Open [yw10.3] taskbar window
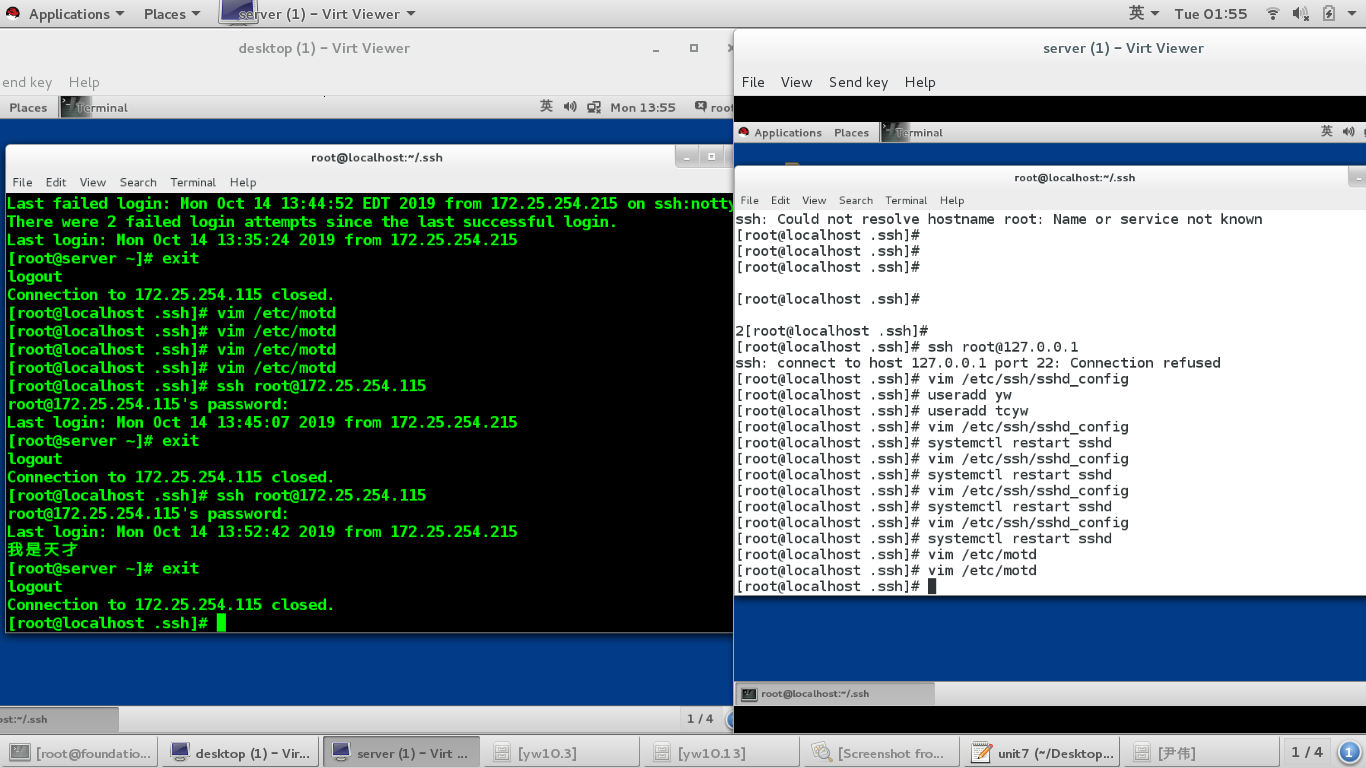Viewport: 1366px width, 768px height. click(562, 753)
